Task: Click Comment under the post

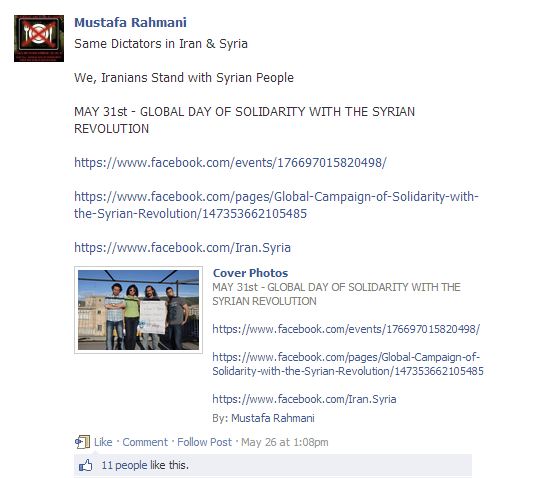Action: [145, 442]
